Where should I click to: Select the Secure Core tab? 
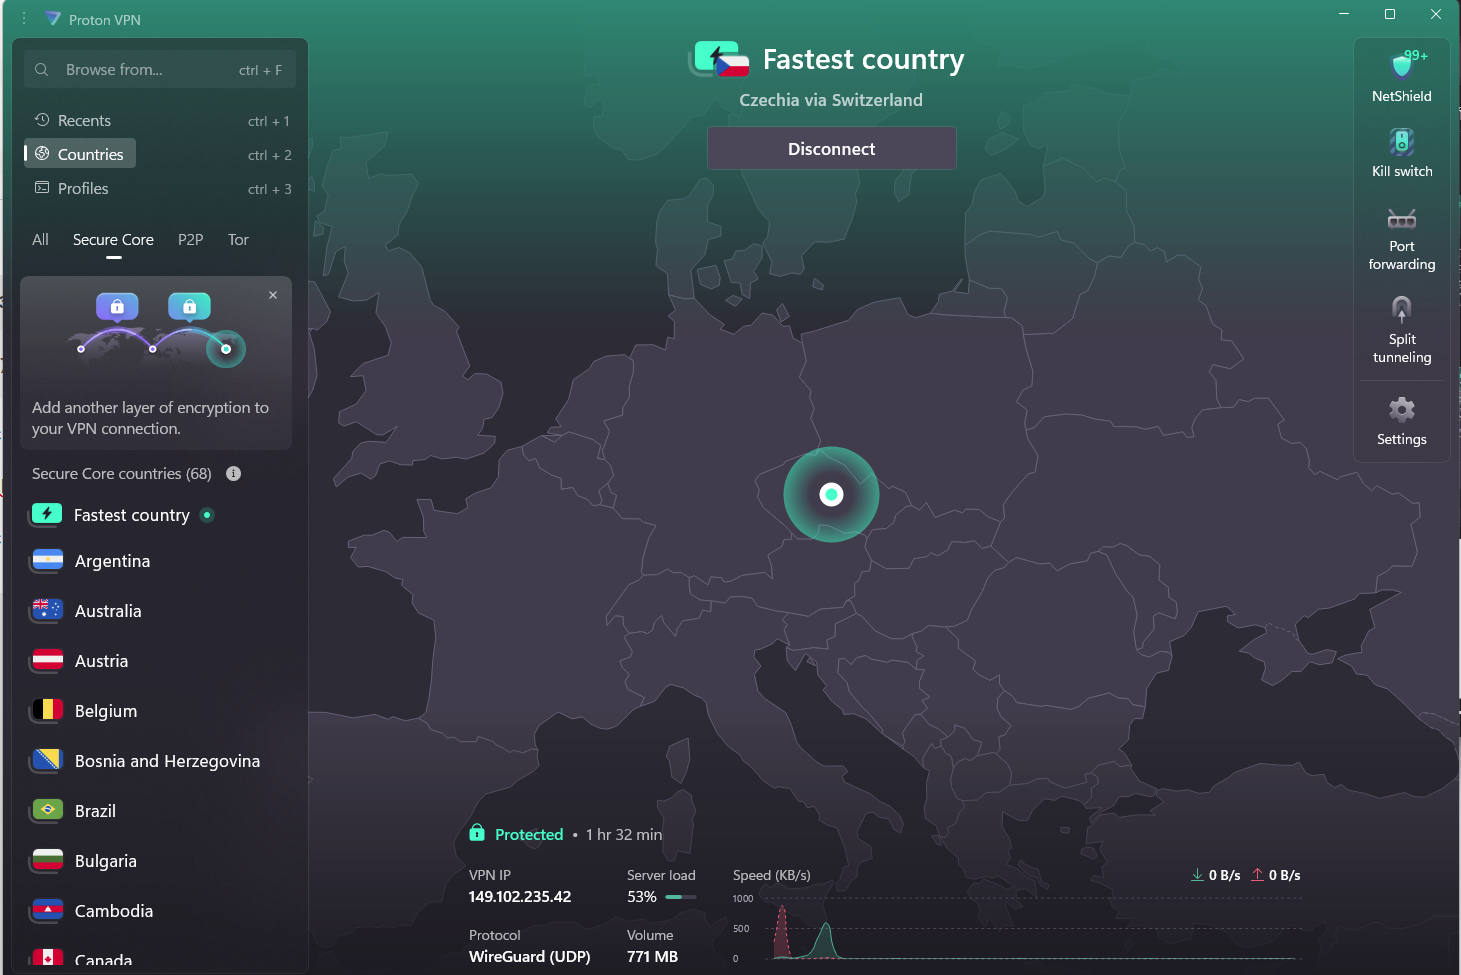coord(113,240)
